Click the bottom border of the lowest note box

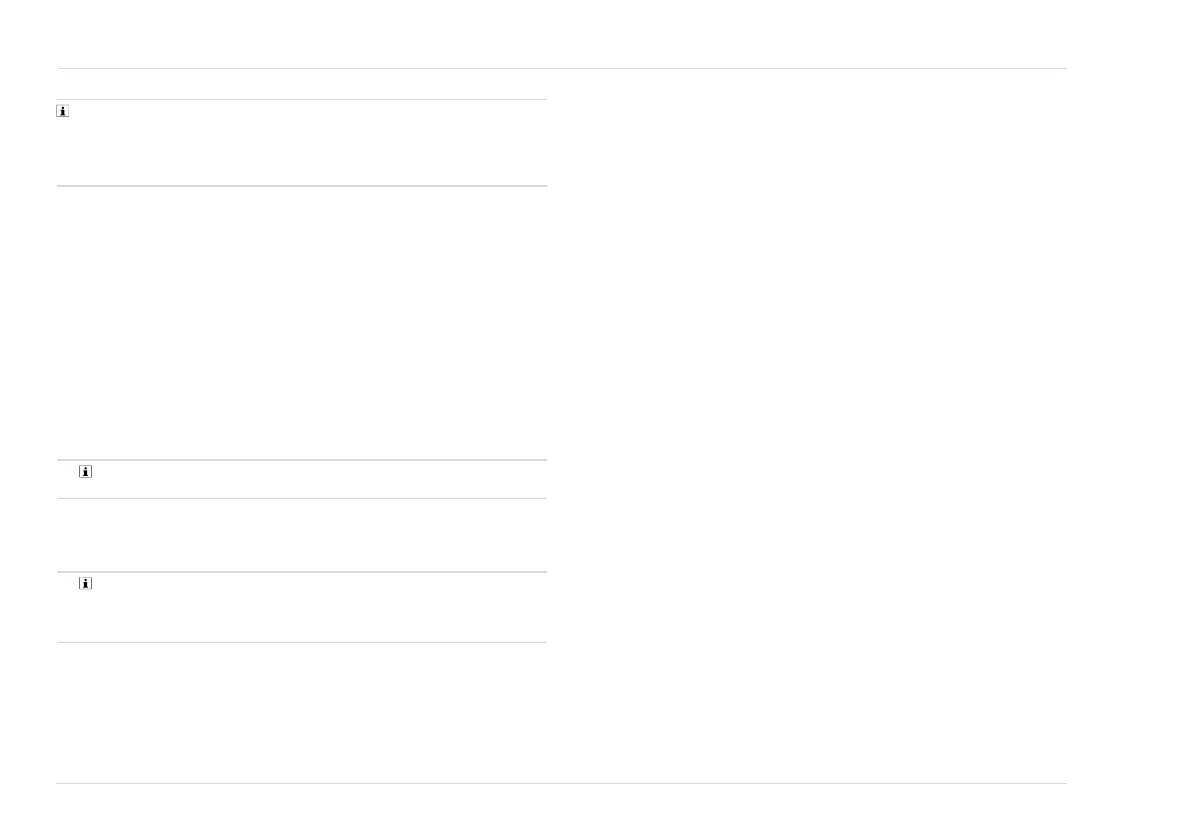302,643
